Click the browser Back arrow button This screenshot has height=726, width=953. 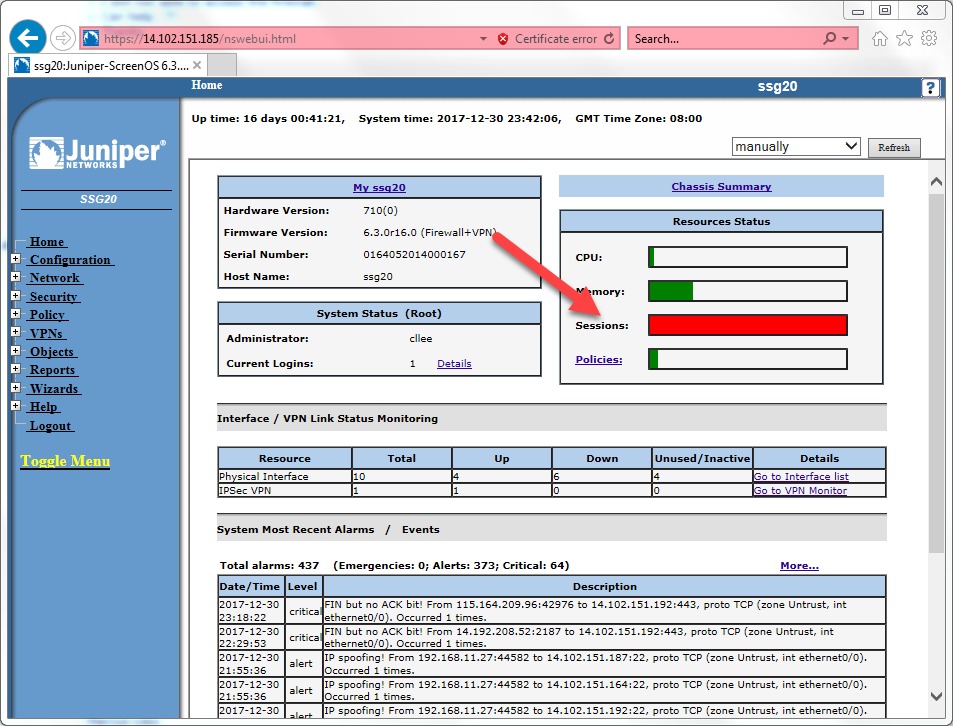(27, 38)
